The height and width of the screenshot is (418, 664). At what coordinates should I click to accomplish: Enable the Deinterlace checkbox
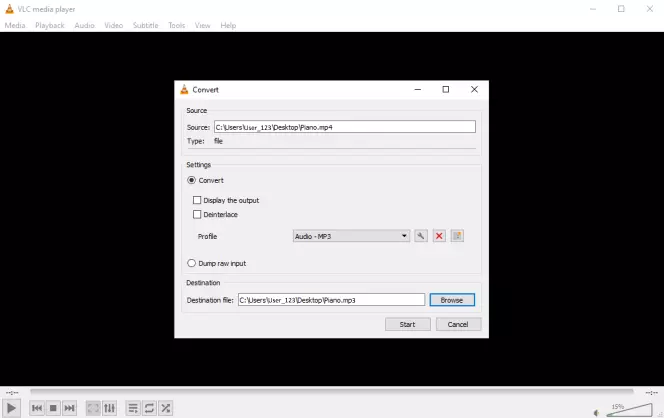[197, 214]
